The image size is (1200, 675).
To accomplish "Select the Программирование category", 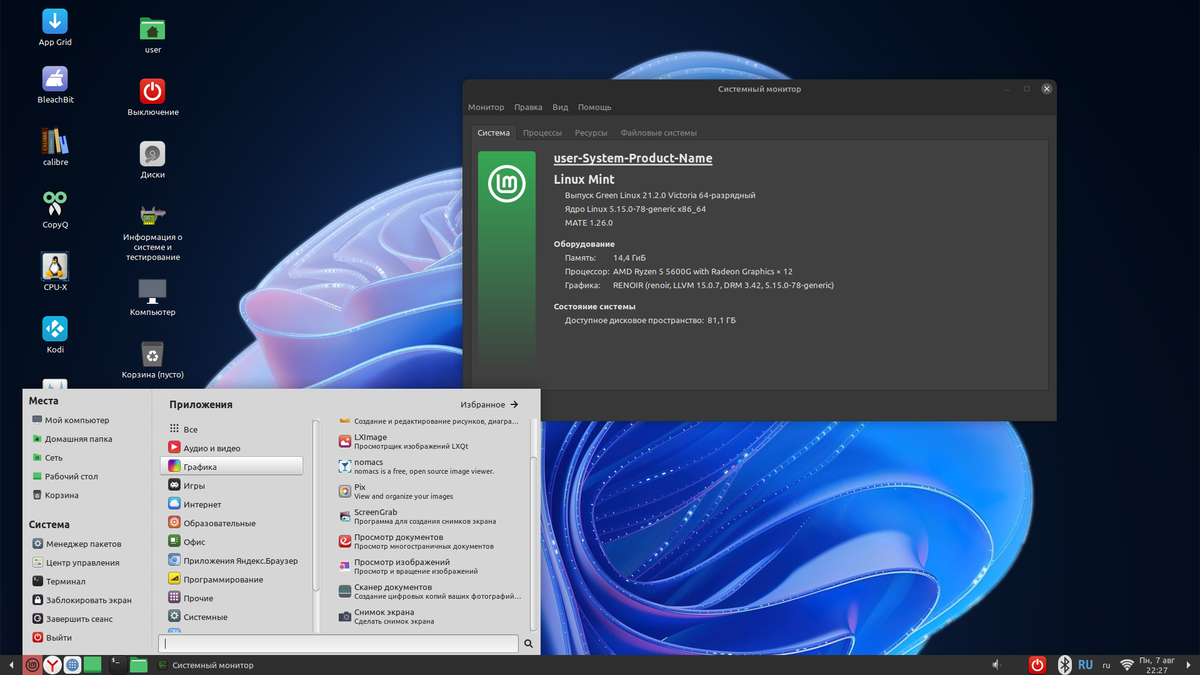I will pyautogui.click(x=231, y=579).
